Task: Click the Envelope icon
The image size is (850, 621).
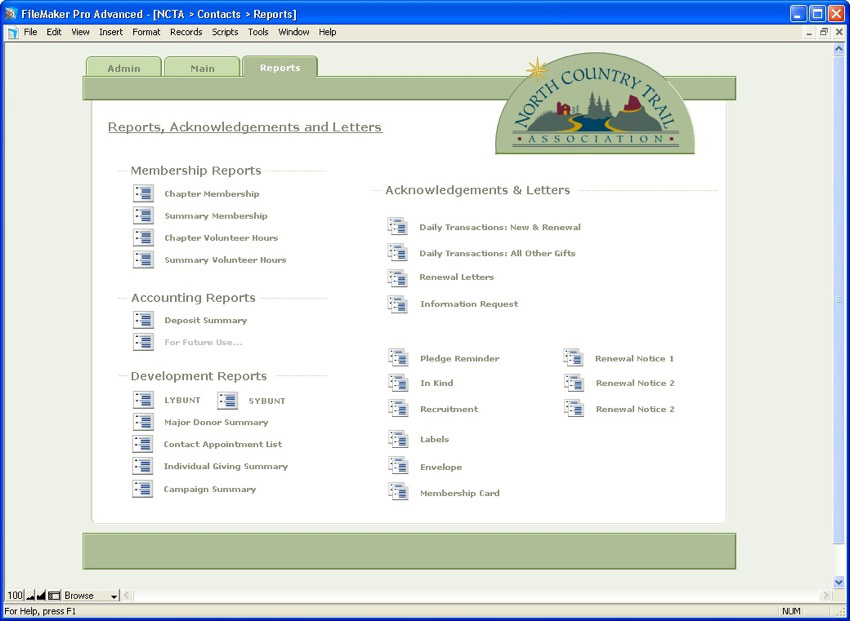Action: 398,465
